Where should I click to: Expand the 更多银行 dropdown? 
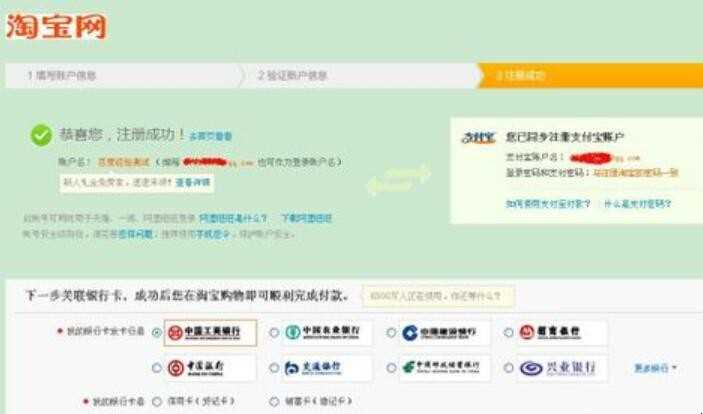[x=655, y=368]
